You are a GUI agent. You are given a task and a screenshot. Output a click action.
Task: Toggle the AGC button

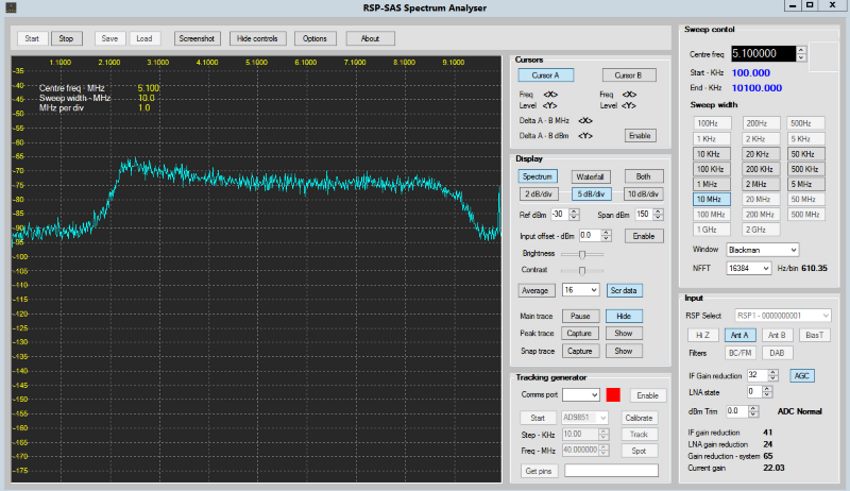[x=802, y=376]
